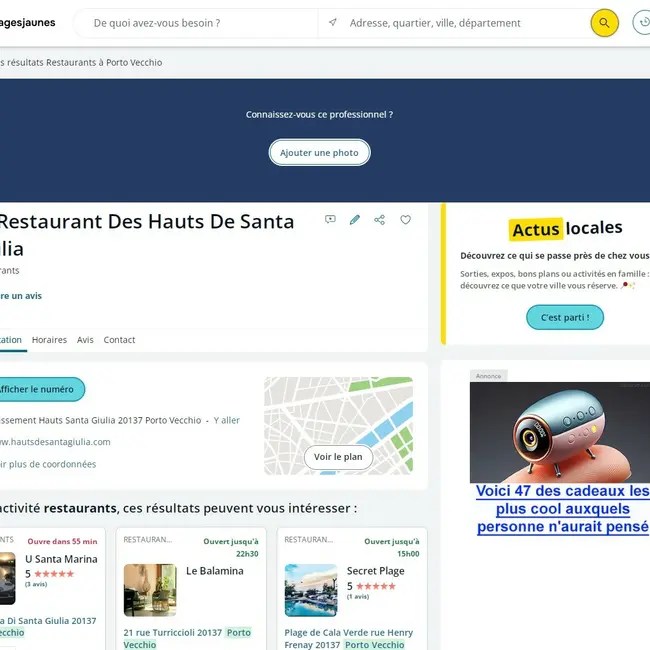Switch to the Horaires tab

pos(49,340)
